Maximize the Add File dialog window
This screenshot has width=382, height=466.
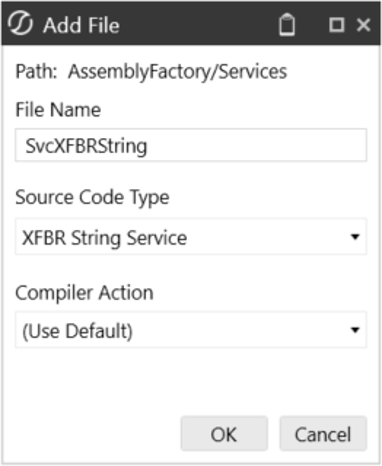[337, 25]
